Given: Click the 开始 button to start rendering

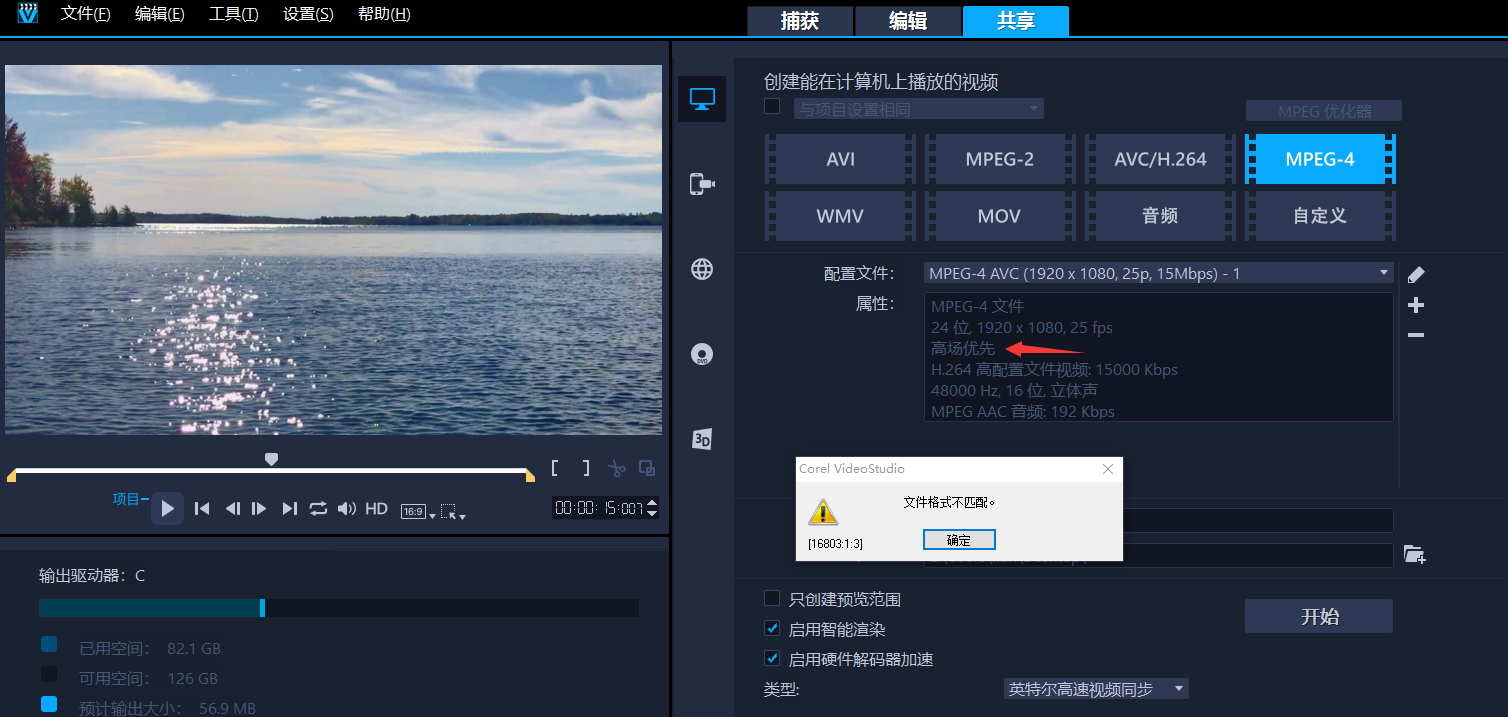Looking at the screenshot, I should click(x=1318, y=617).
